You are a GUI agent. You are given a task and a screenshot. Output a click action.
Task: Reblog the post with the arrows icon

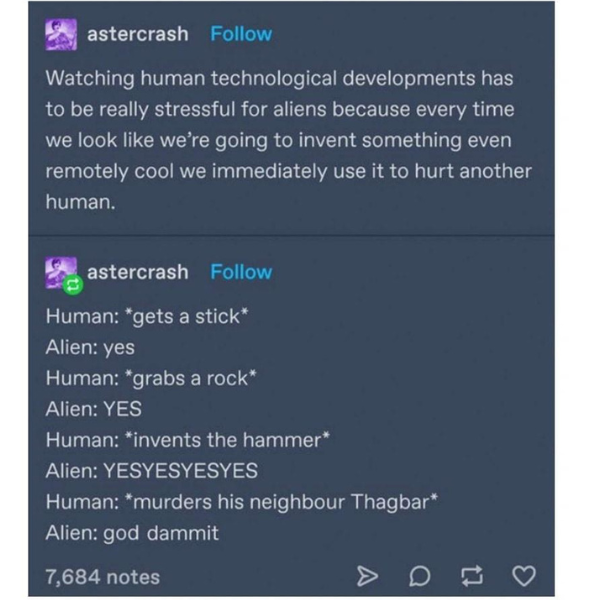coord(472,576)
